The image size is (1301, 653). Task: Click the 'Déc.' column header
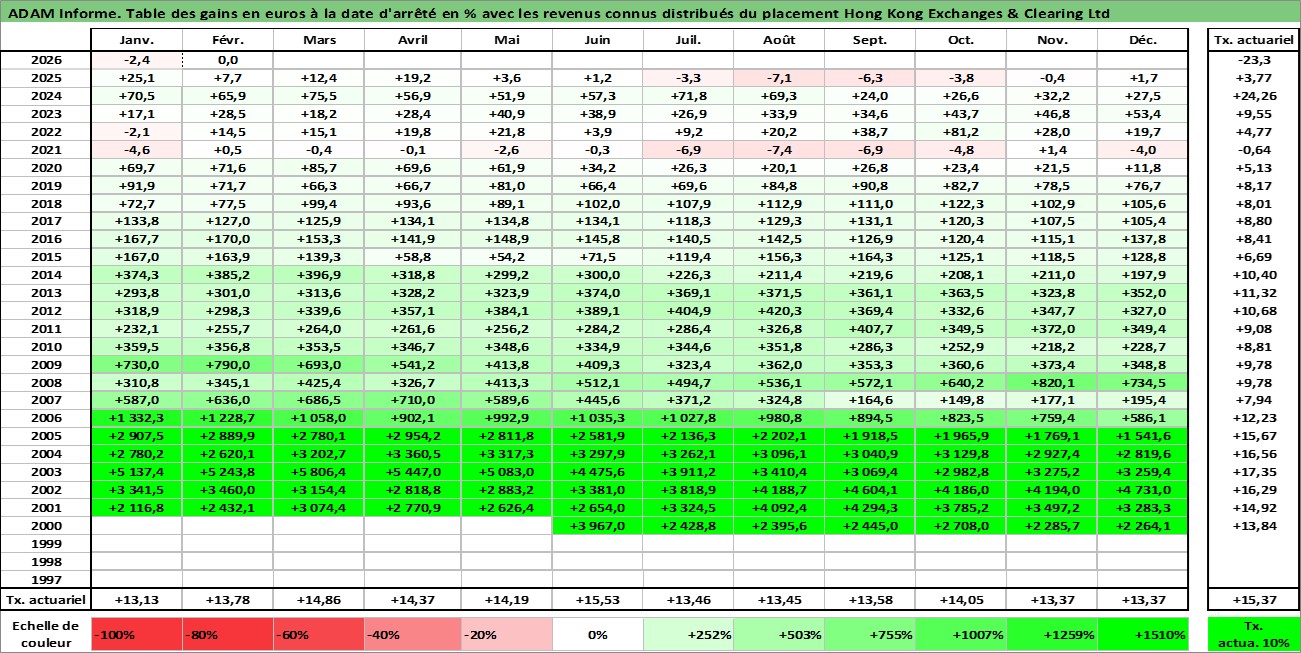[1143, 40]
